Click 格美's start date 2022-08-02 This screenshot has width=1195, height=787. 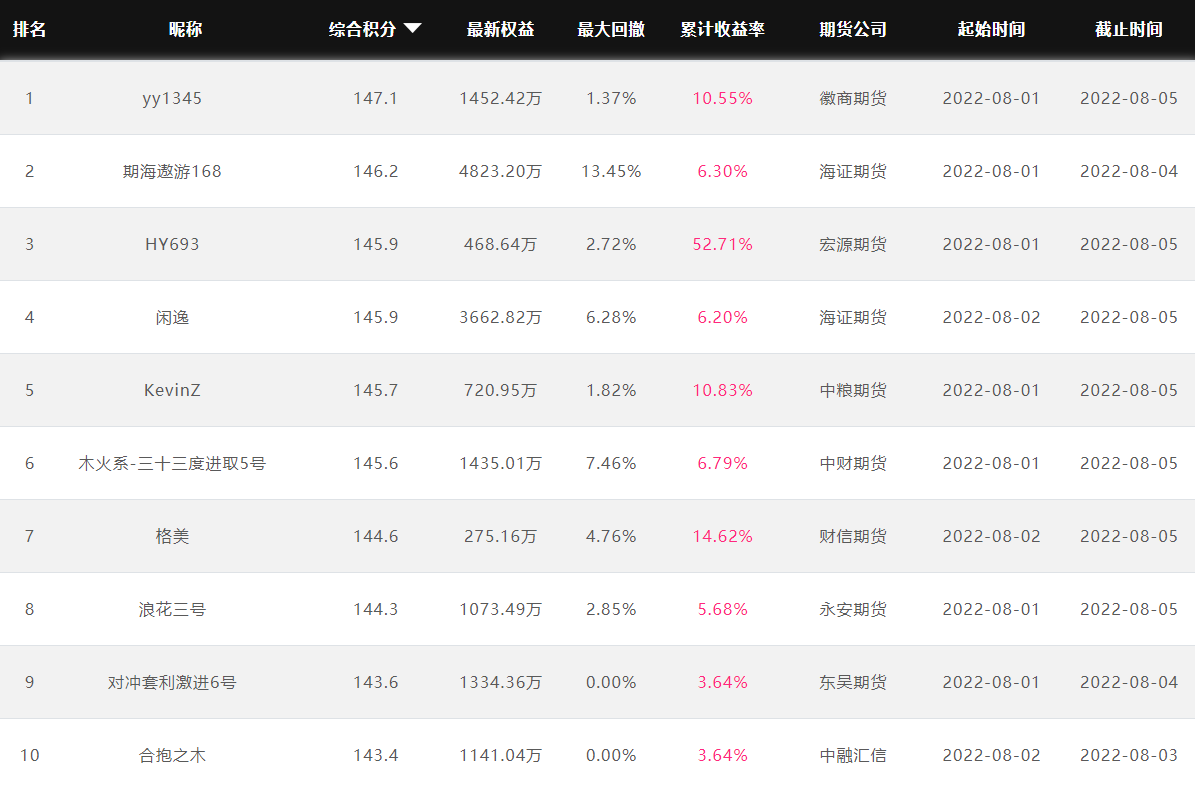point(991,536)
